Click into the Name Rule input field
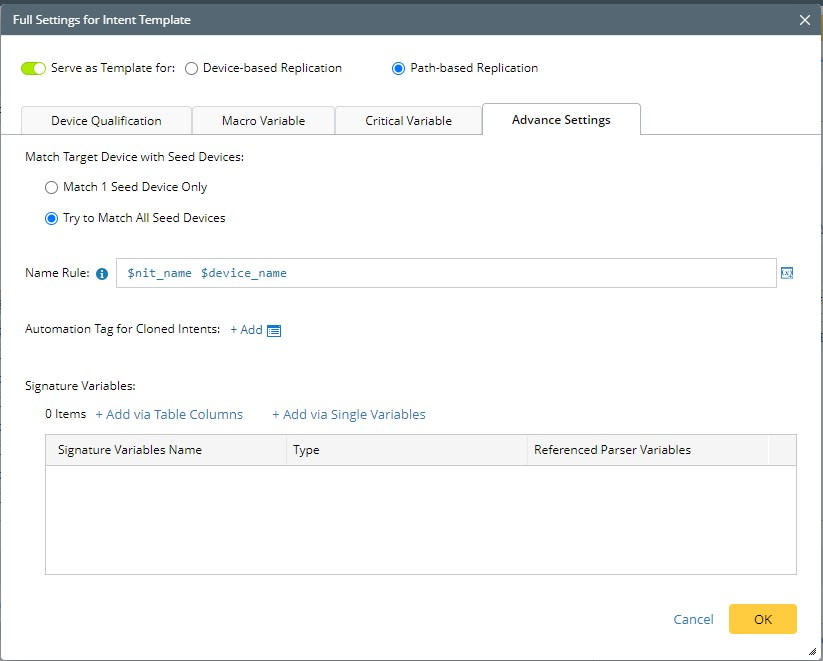823x661 pixels. pos(446,273)
